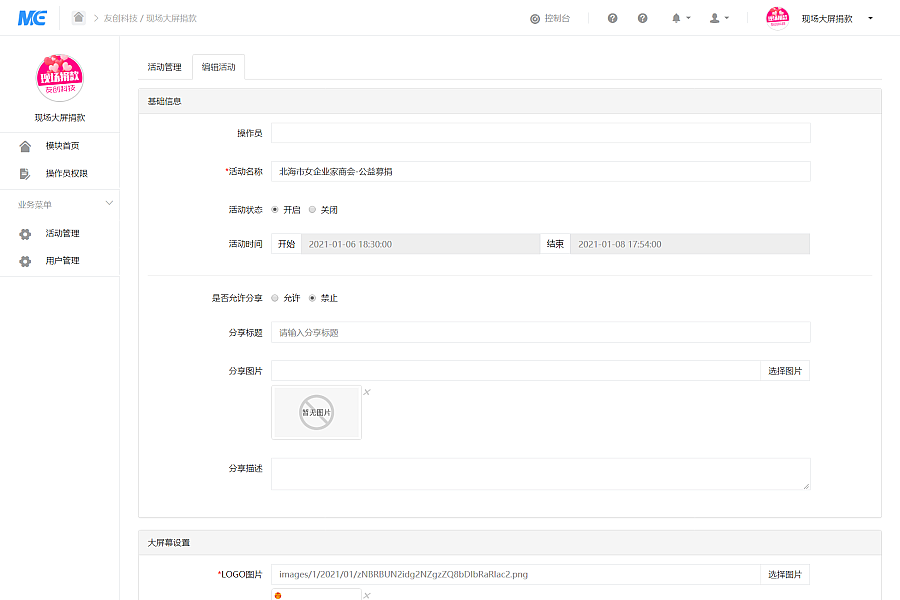Open the user account icon dropdown
Screen dimensions: 900x600
click(719, 18)
